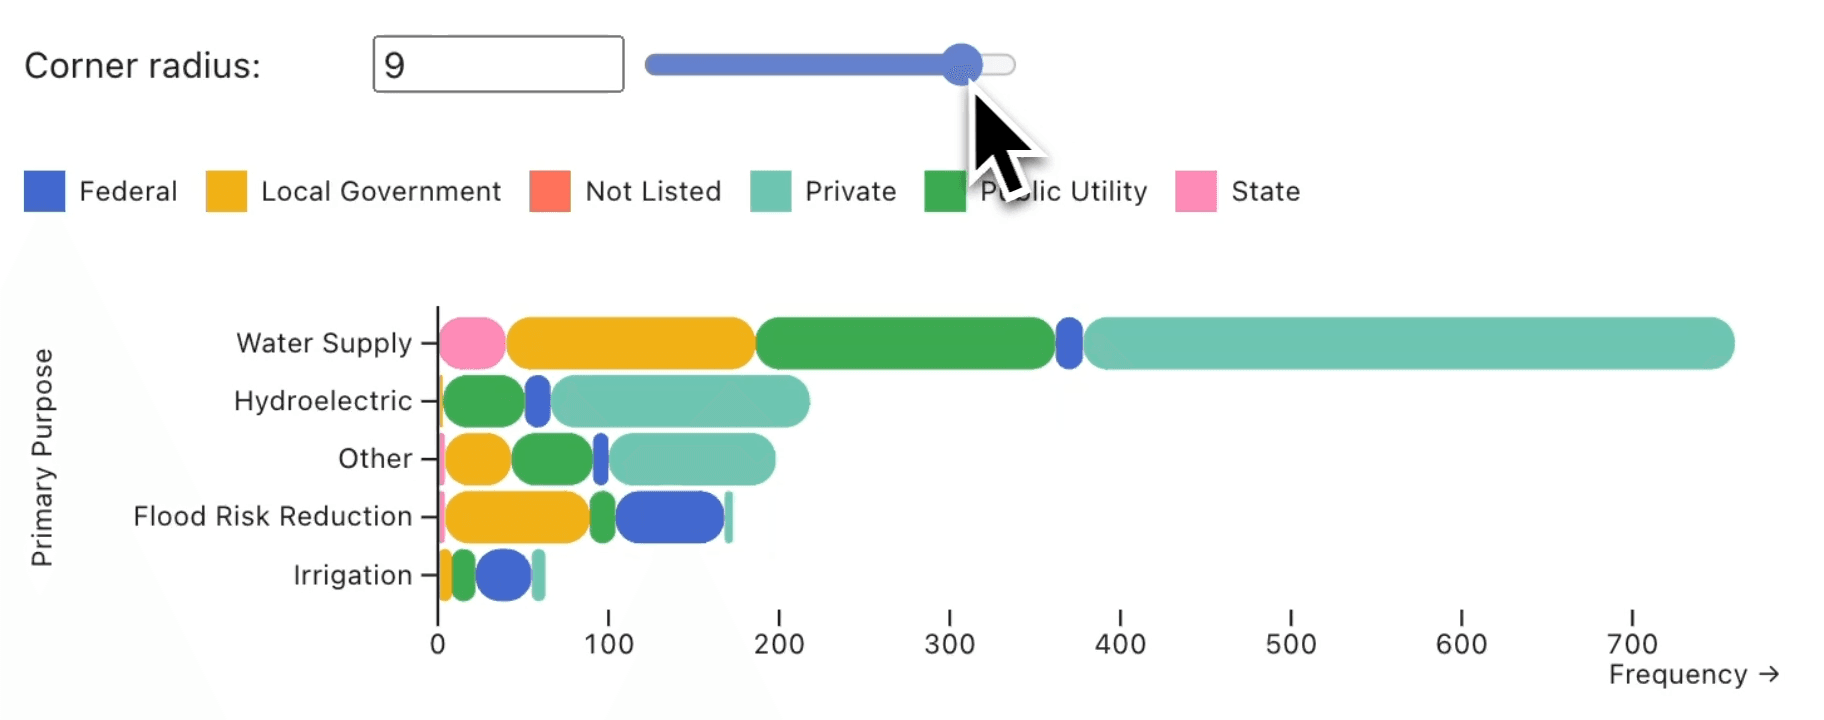
Task: Click the pink State legend swatch
Action: point(1196,191)
